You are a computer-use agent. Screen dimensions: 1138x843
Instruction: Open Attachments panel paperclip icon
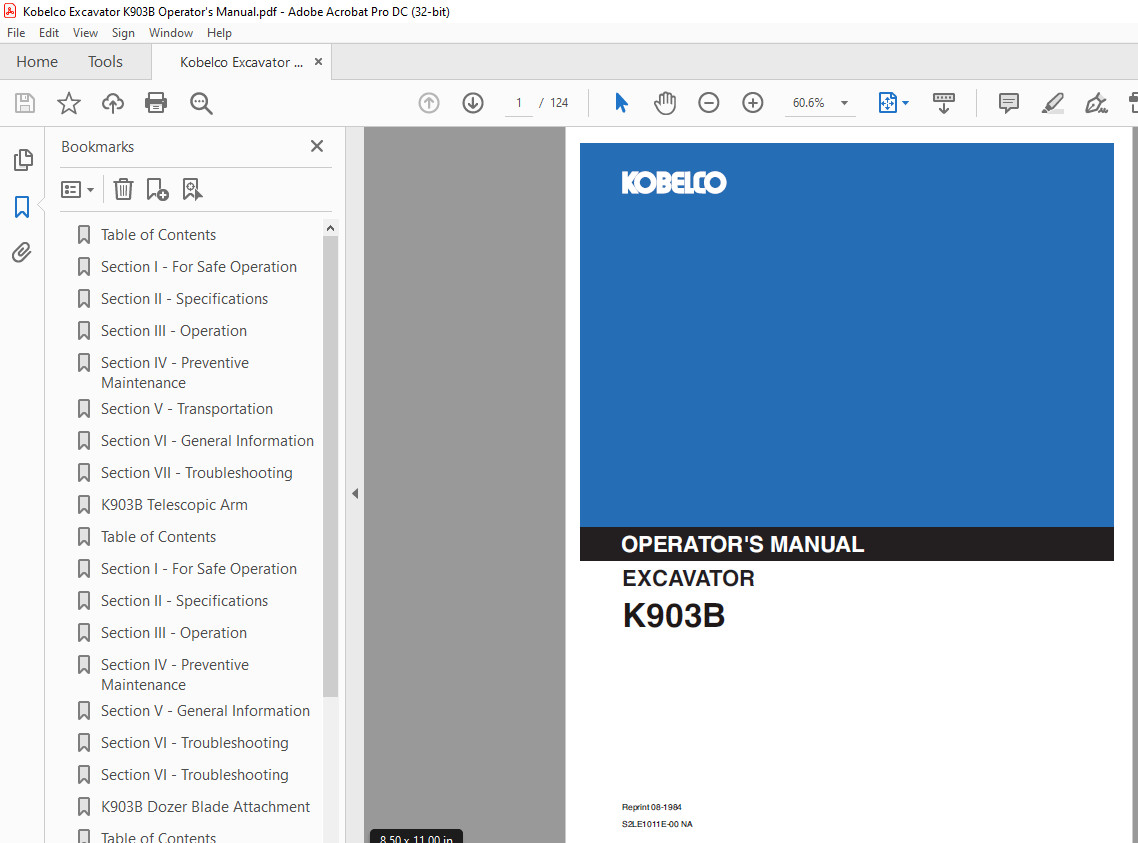click(x=22, y=252)
